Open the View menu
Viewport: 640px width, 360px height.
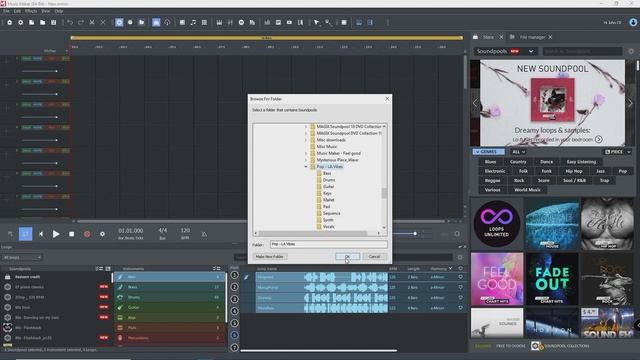click(x=46, y=11)
